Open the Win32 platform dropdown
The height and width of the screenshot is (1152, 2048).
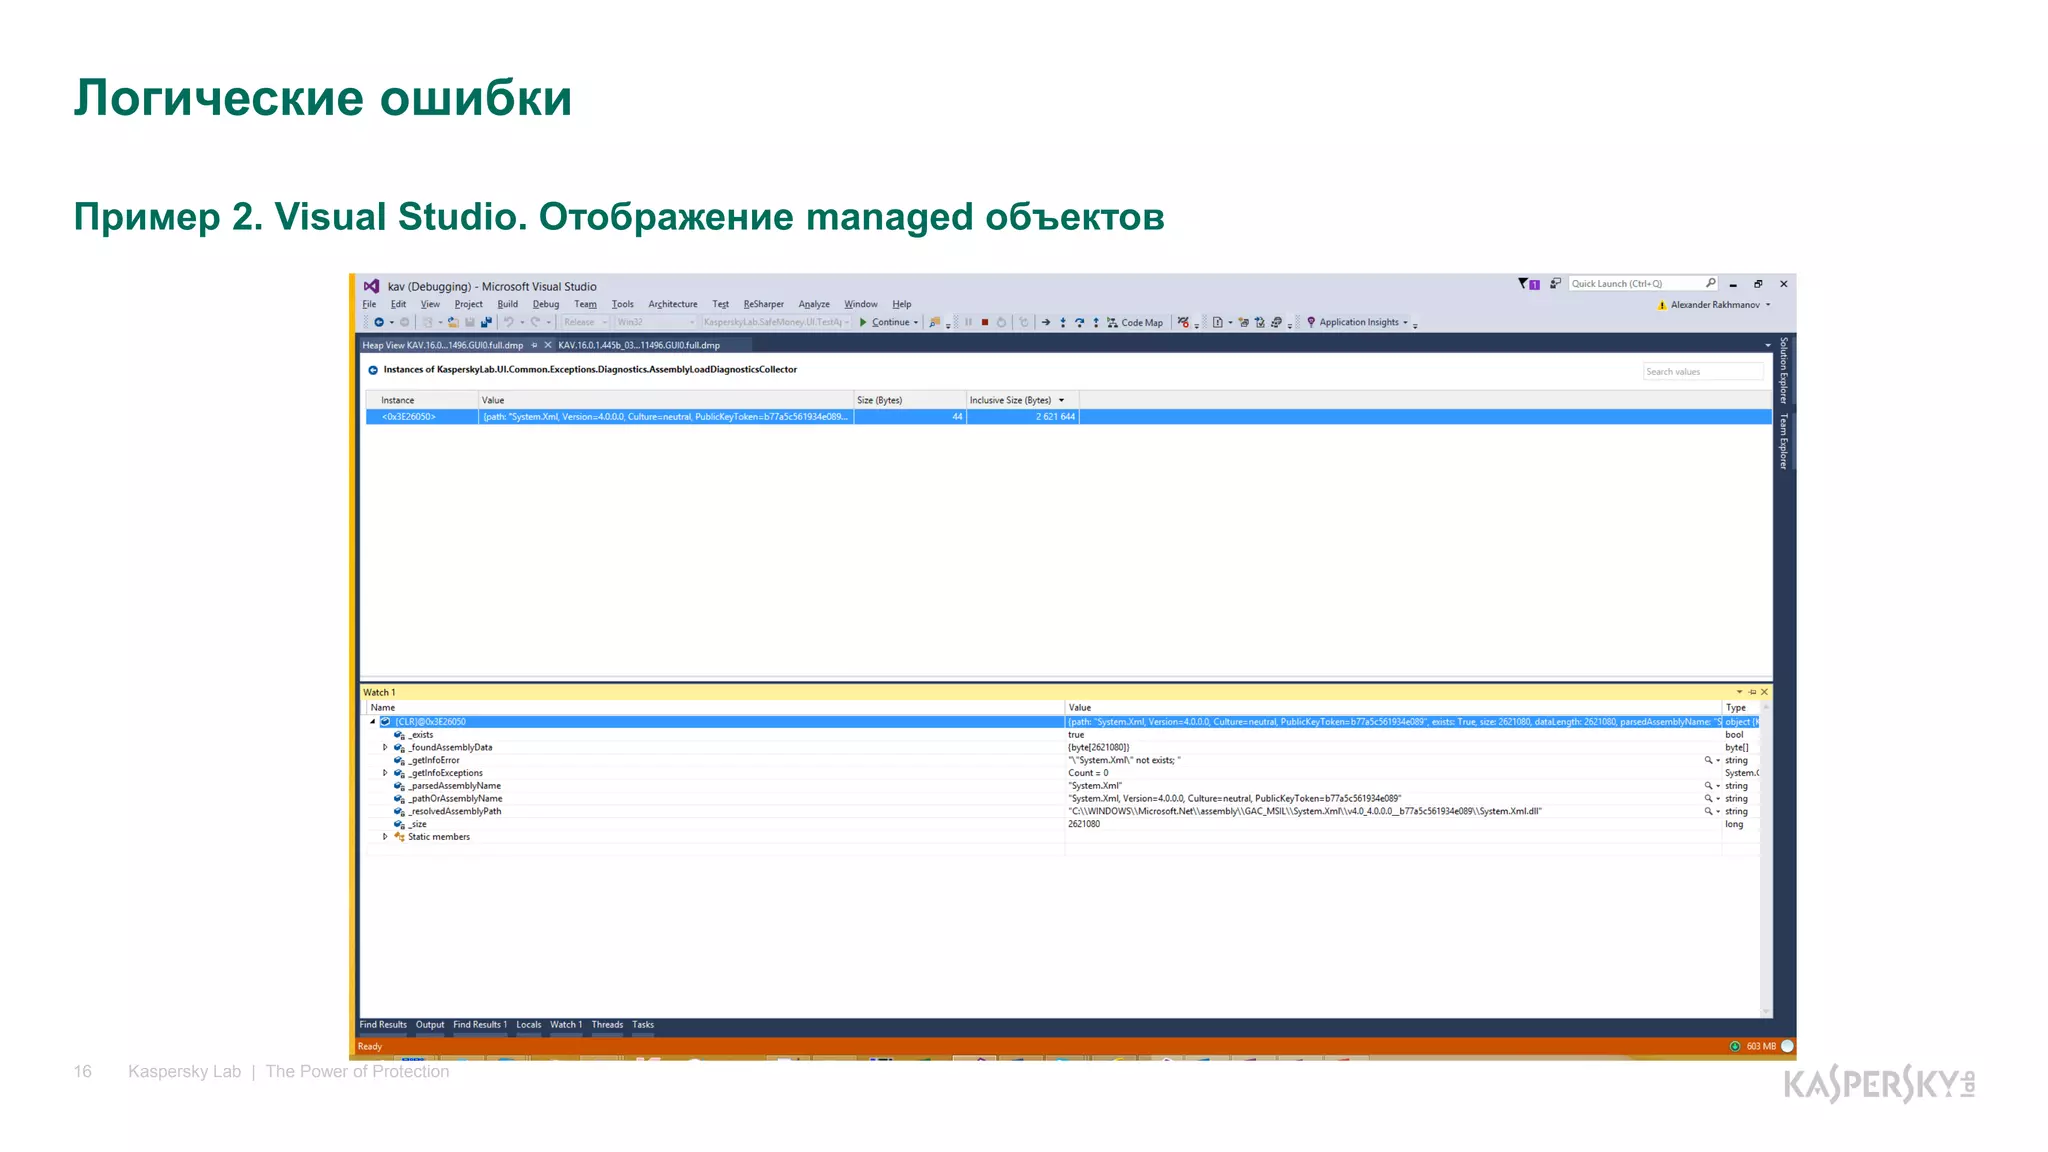(655, 322)
